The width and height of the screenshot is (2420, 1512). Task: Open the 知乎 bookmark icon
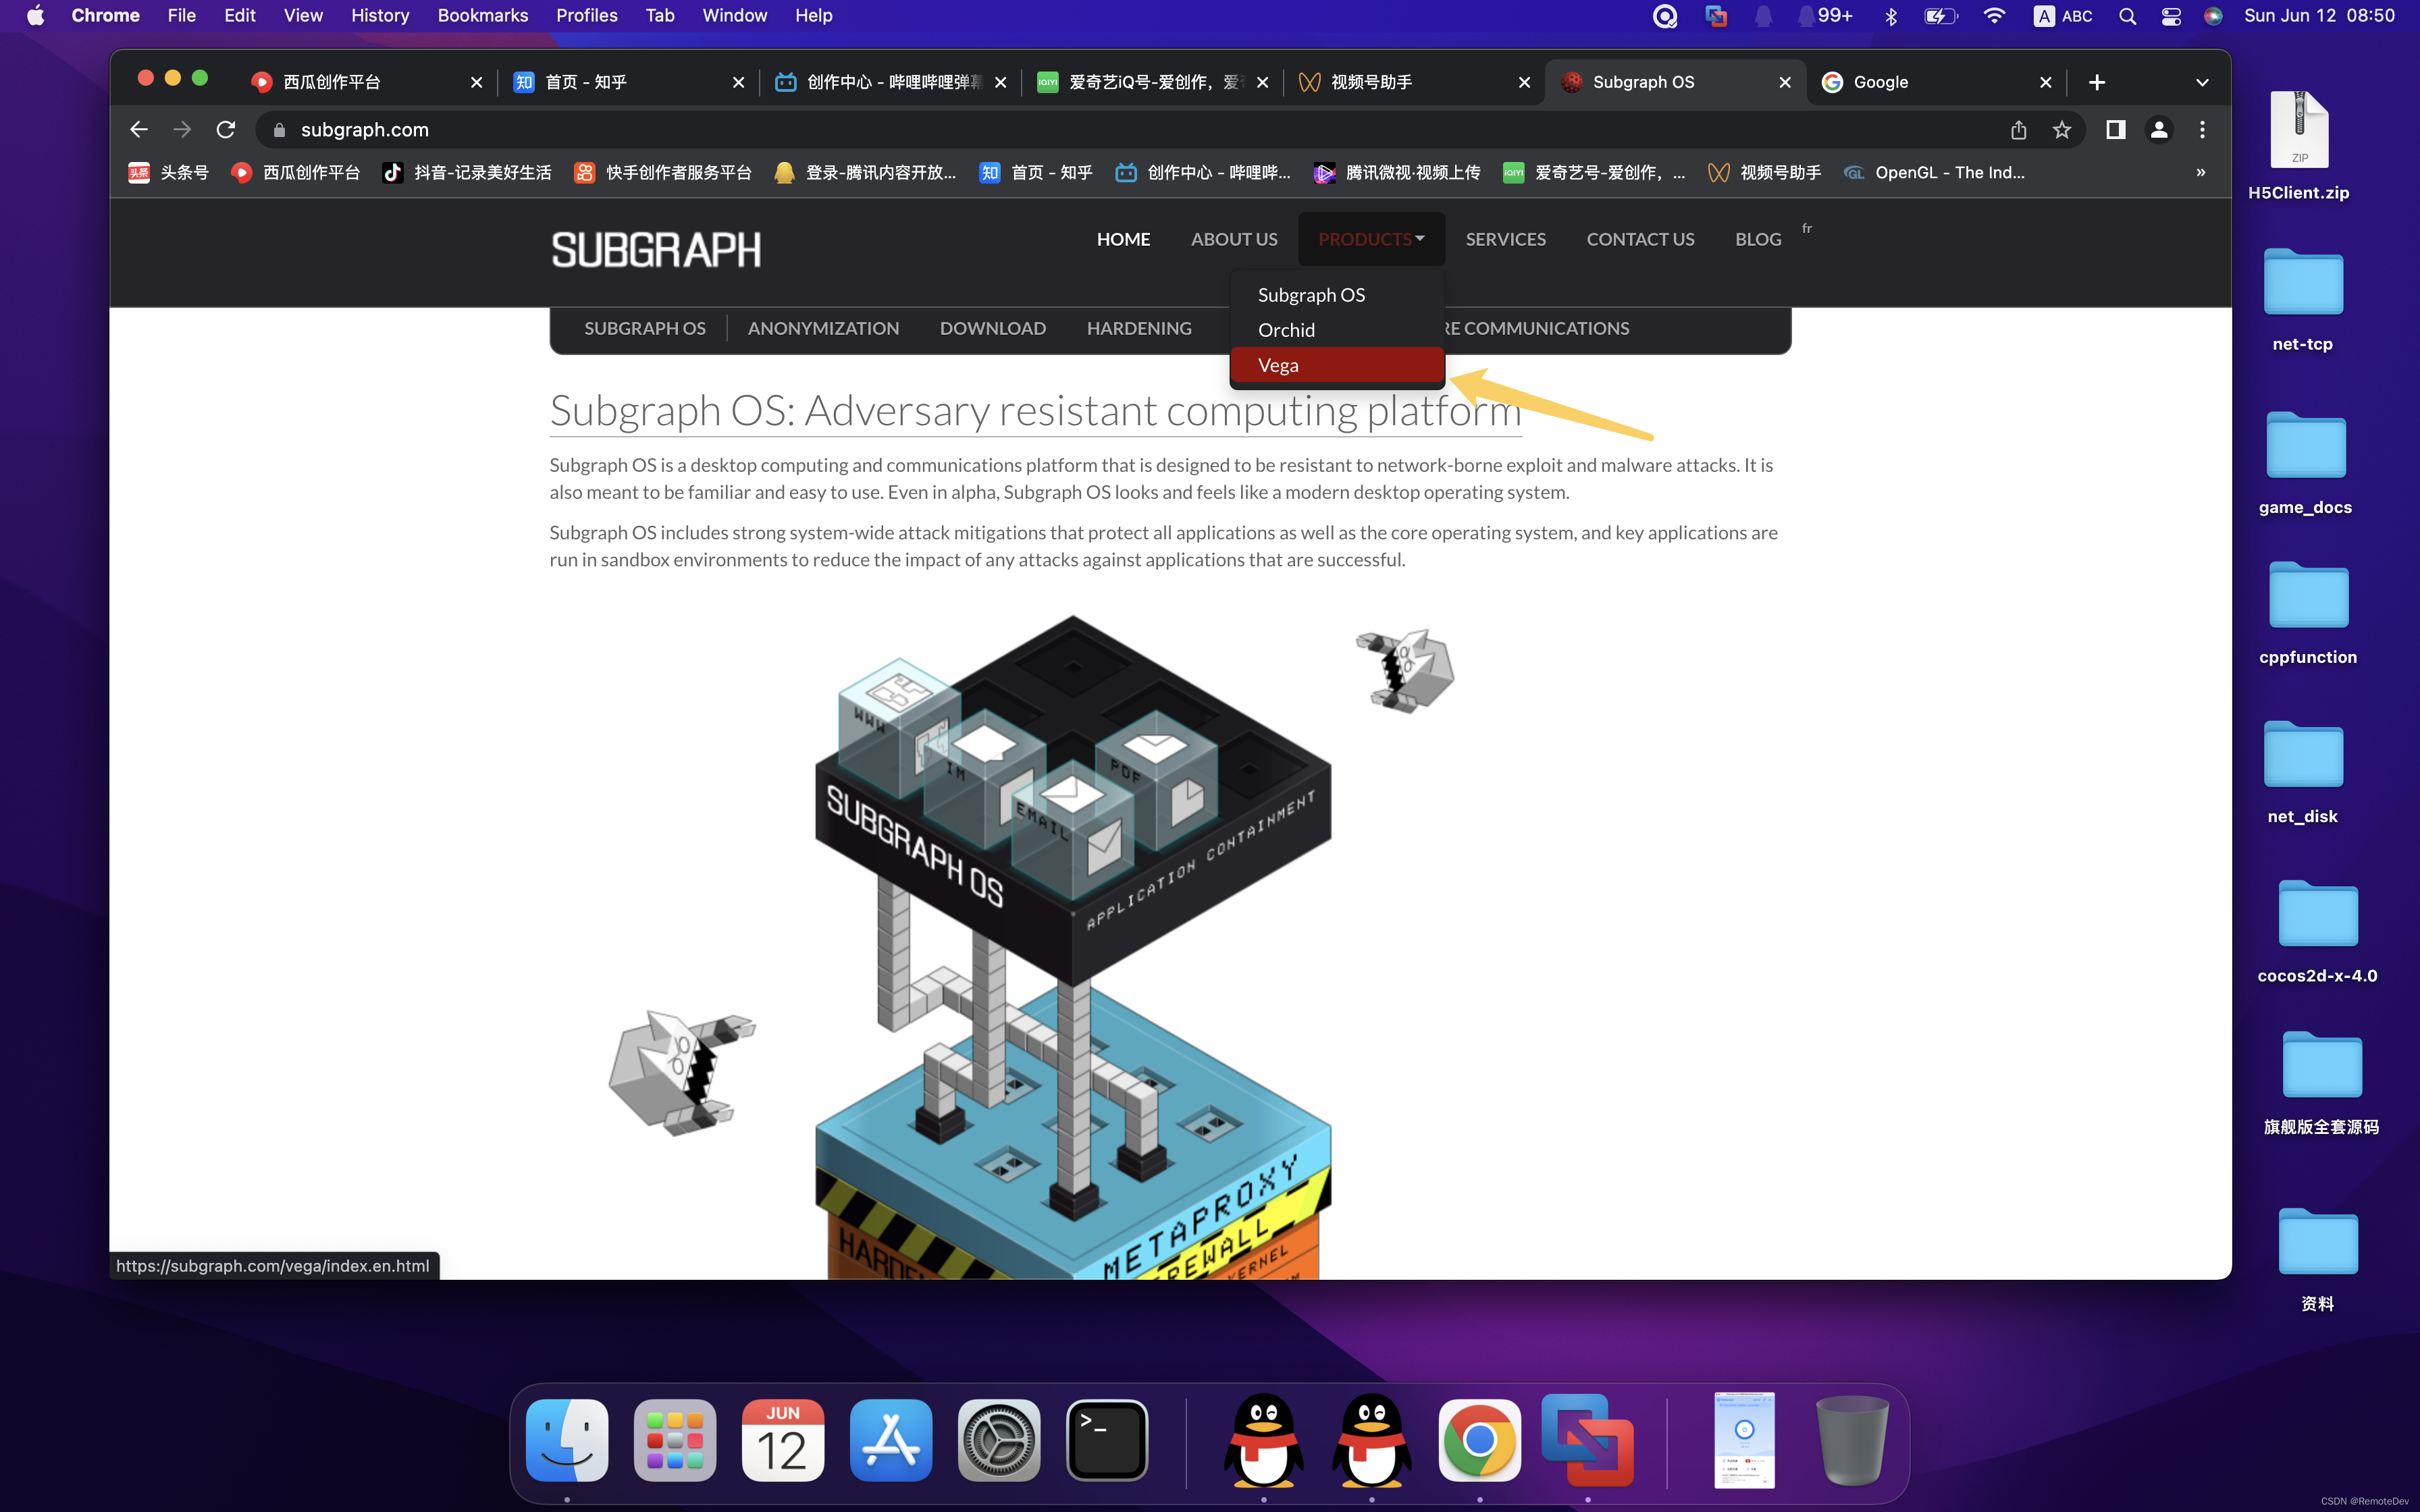[x=990, y=172]
